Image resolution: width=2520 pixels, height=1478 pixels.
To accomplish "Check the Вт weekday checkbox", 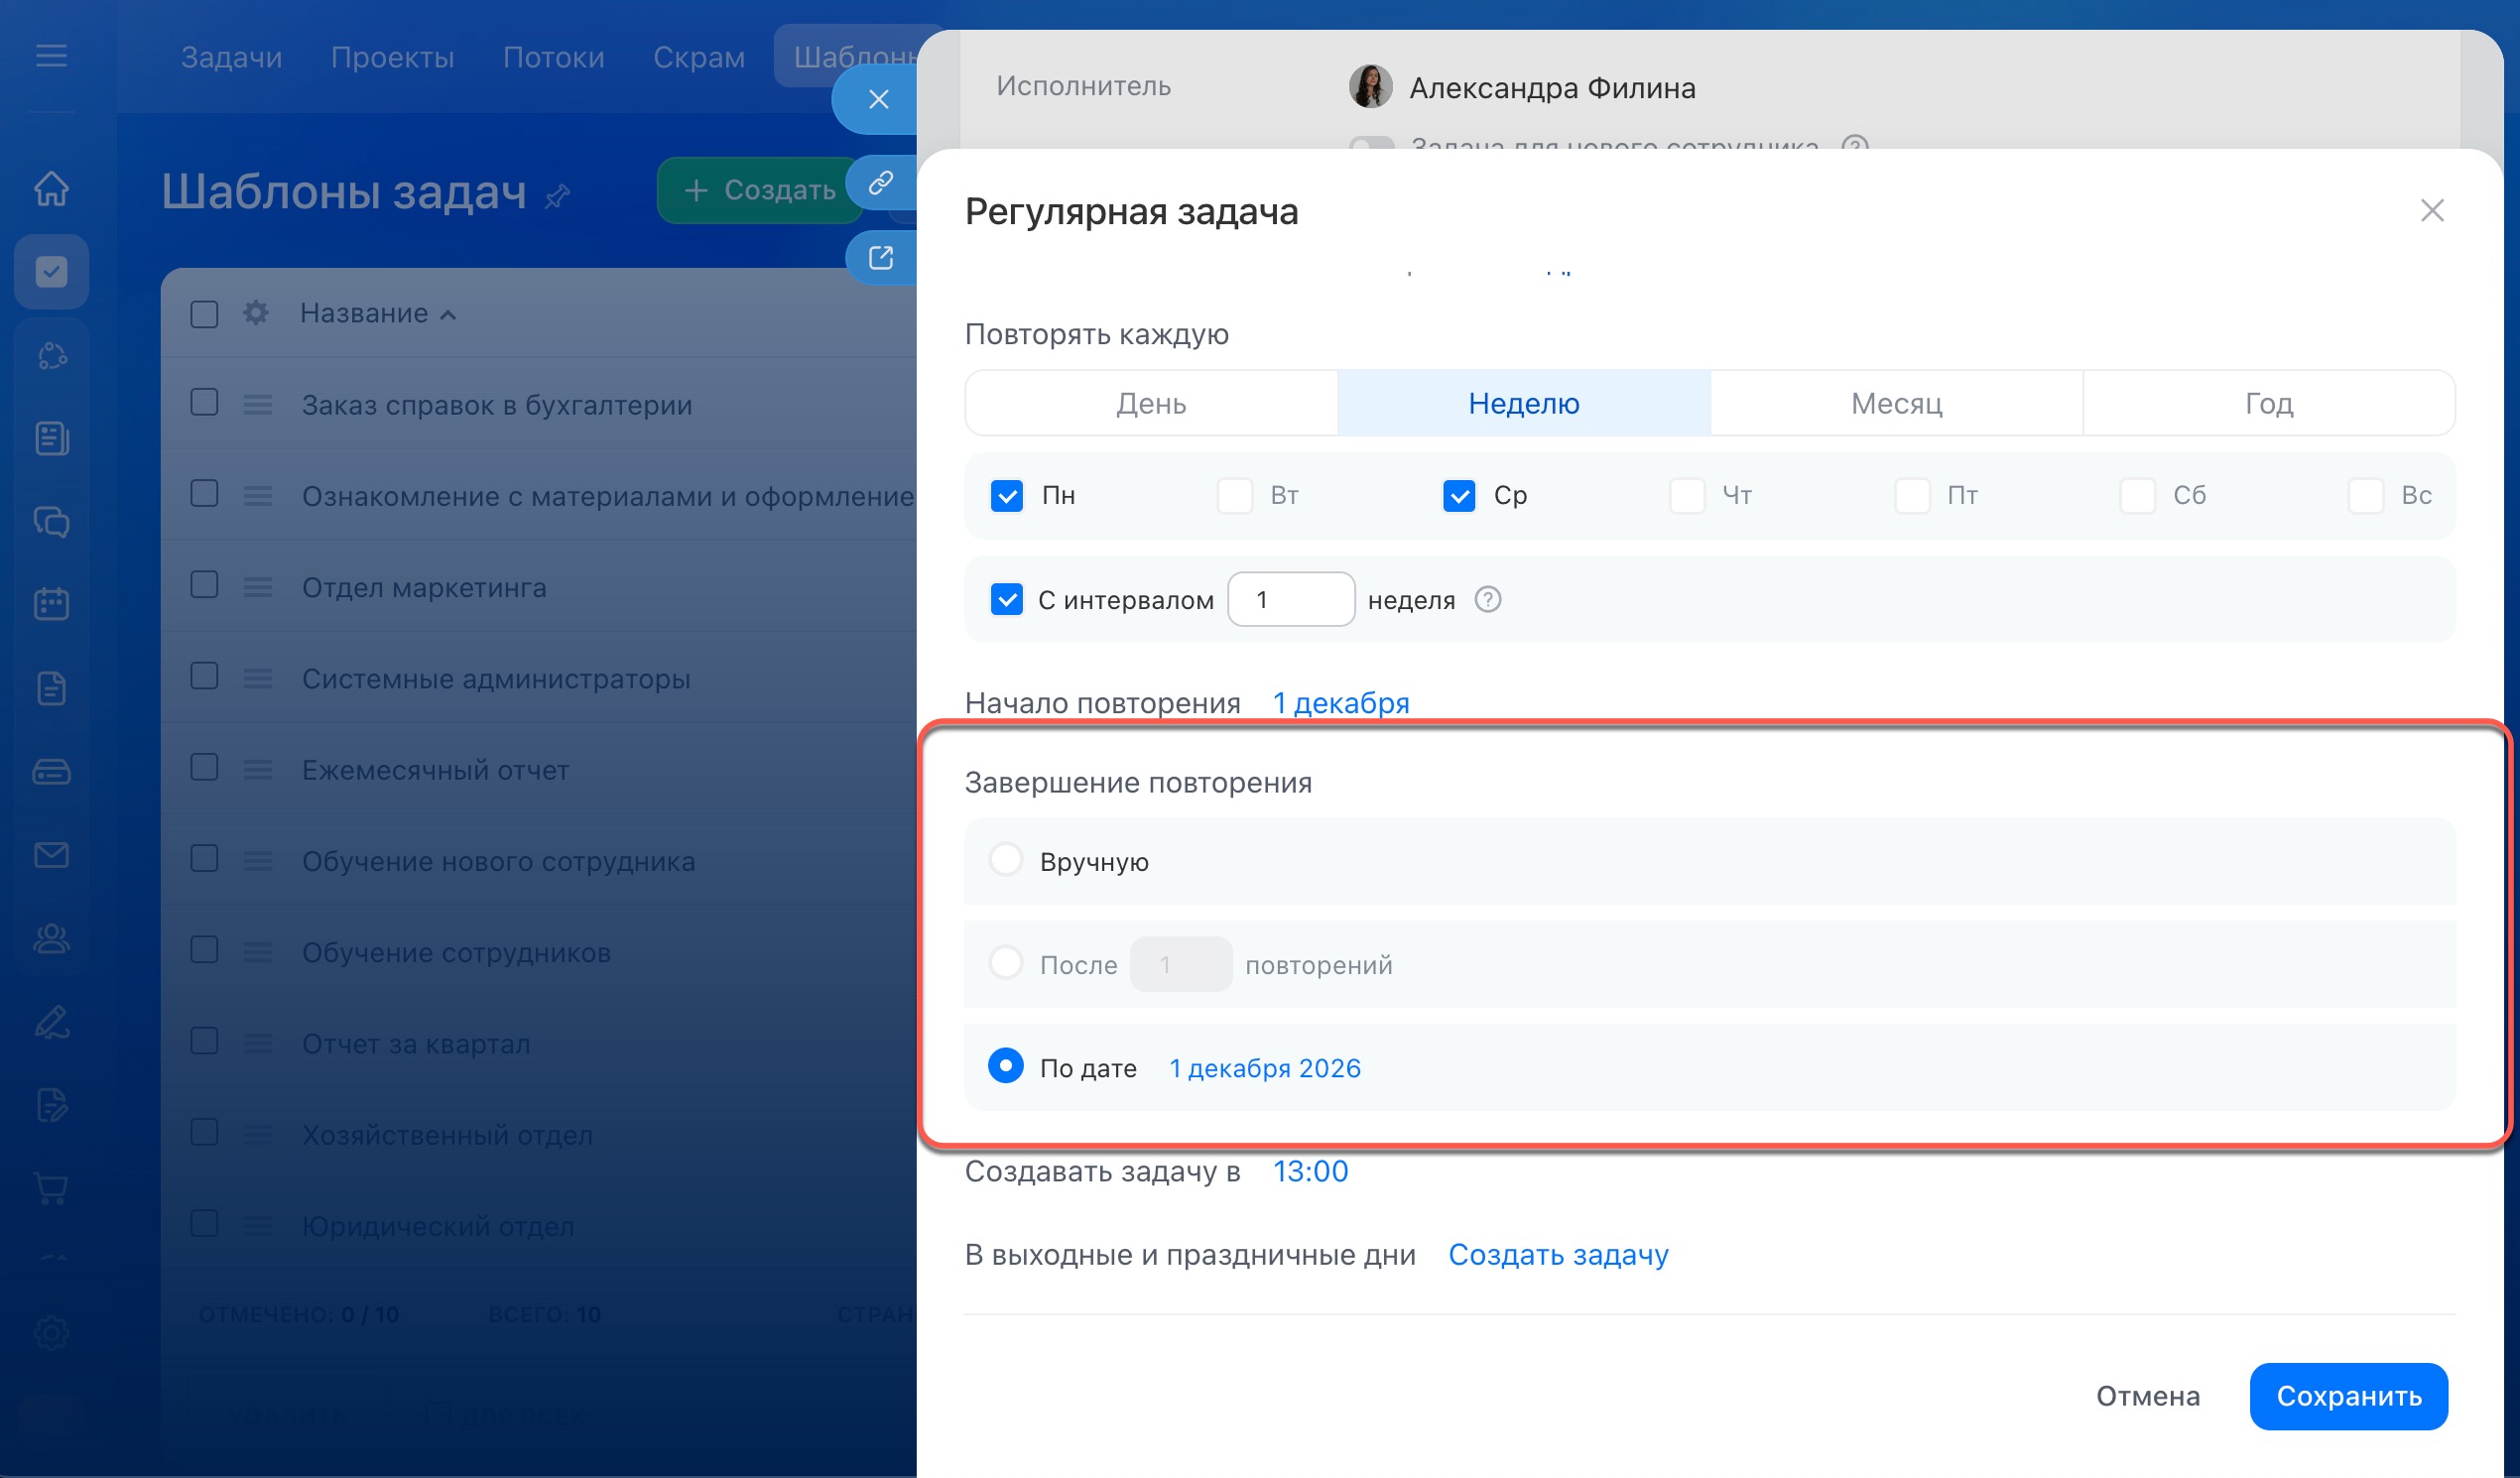I will tap(1234, 495).
